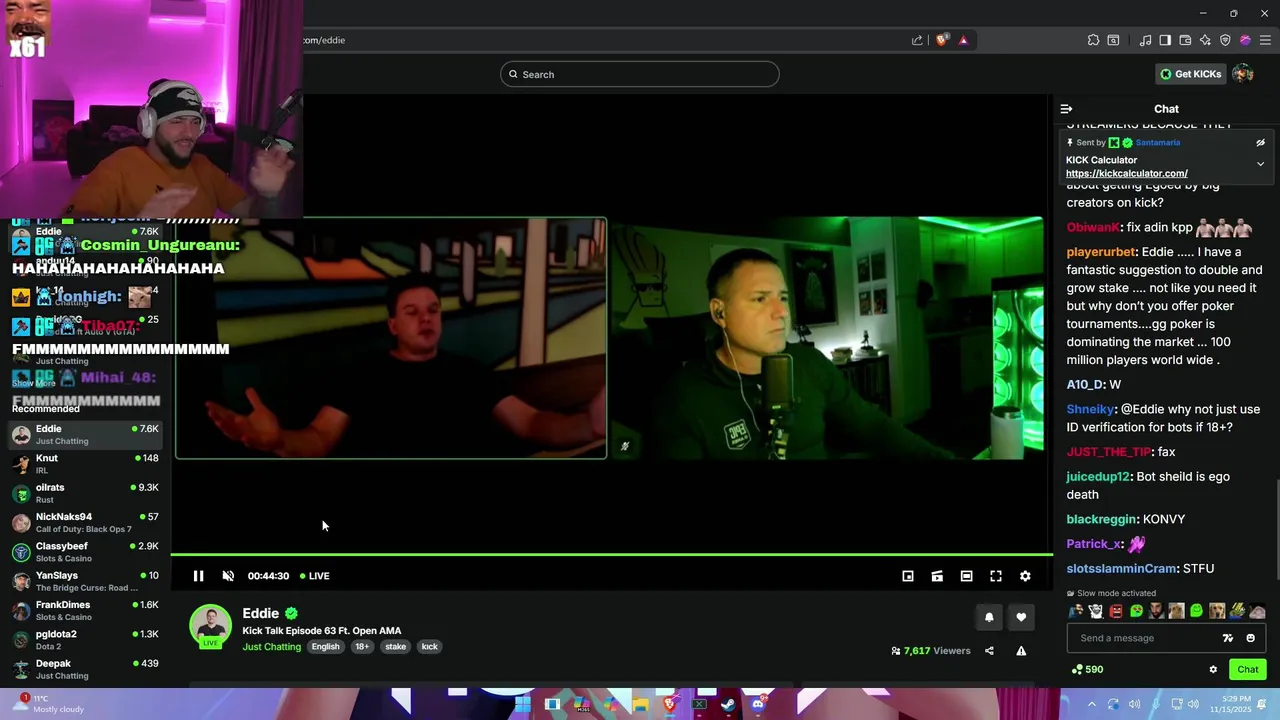Collapse the chat panel

click(1066, 109)
